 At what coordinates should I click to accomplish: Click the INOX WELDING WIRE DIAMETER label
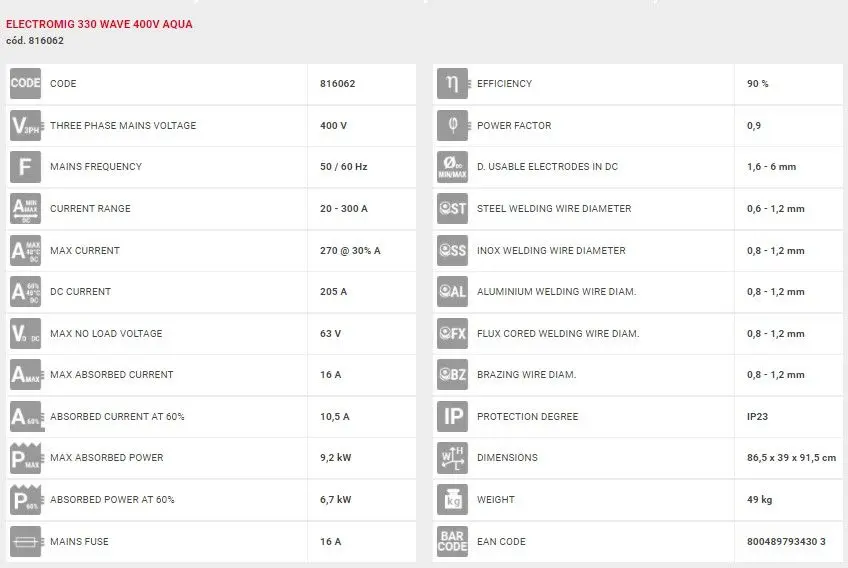click(551, 251)
